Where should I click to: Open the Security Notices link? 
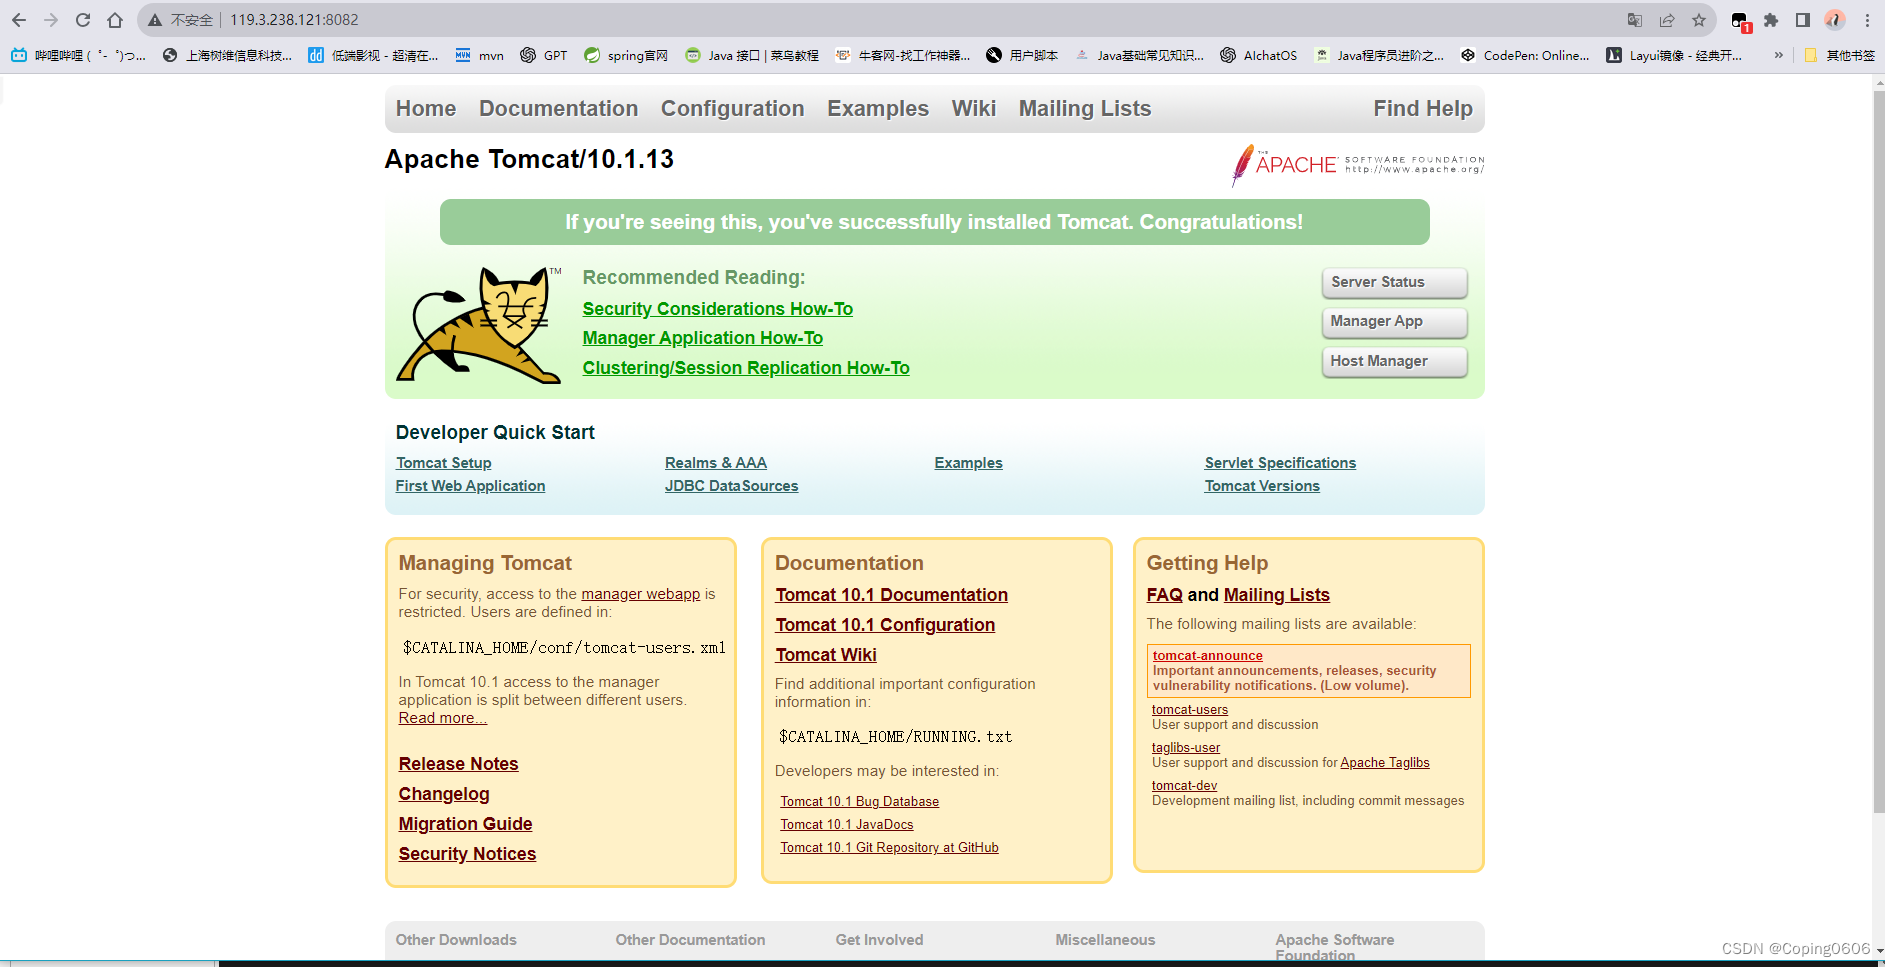pos(467,854)
